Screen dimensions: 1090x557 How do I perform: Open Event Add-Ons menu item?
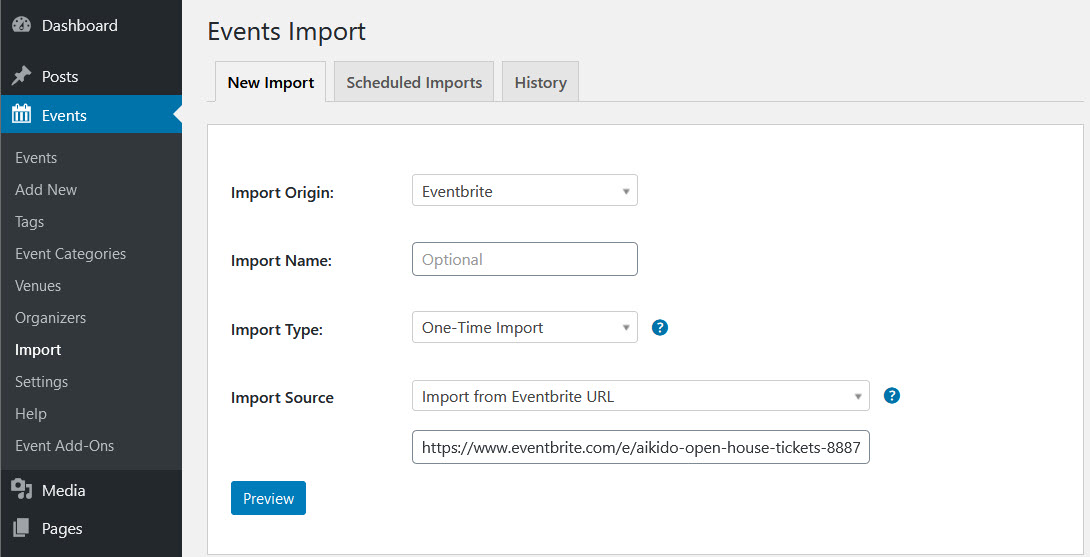[64, 446]
